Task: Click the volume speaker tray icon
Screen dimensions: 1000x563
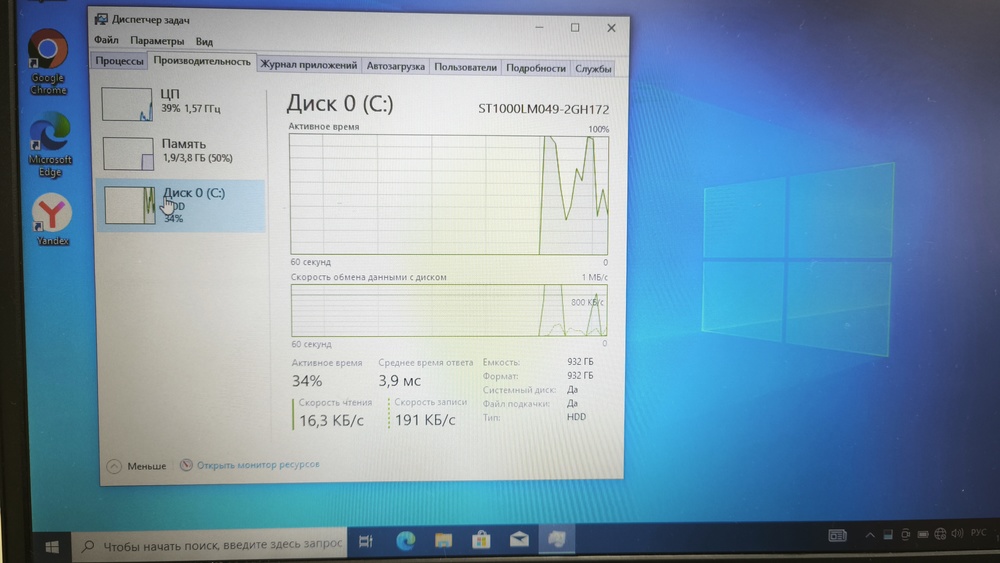Action: (957, 533)
